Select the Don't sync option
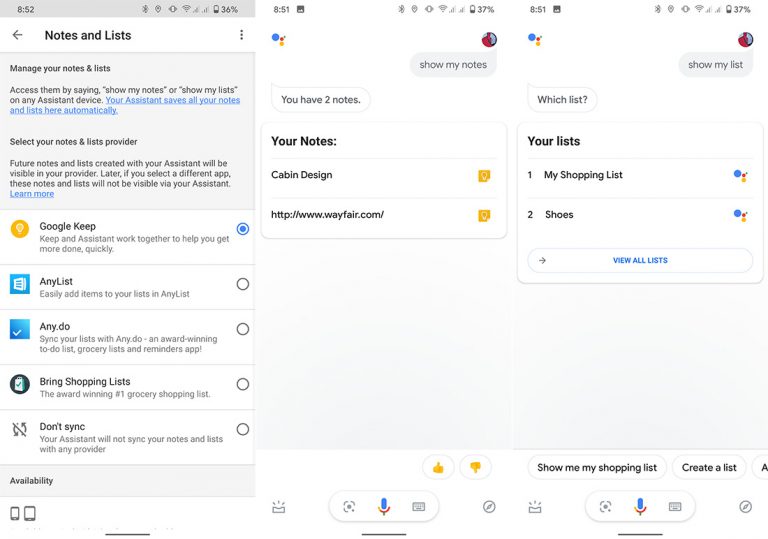The image size is (768, 539). pyautogui.click(x=127, y=438)
